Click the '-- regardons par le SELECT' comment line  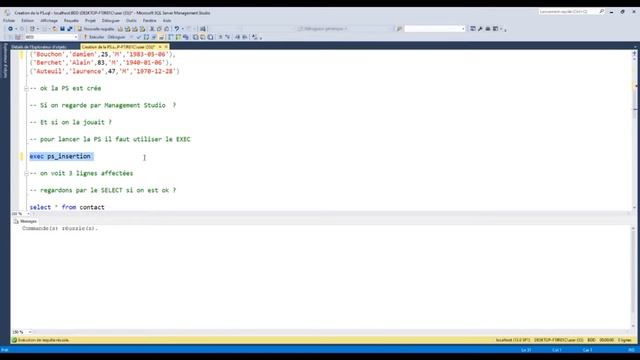point(103,190)
